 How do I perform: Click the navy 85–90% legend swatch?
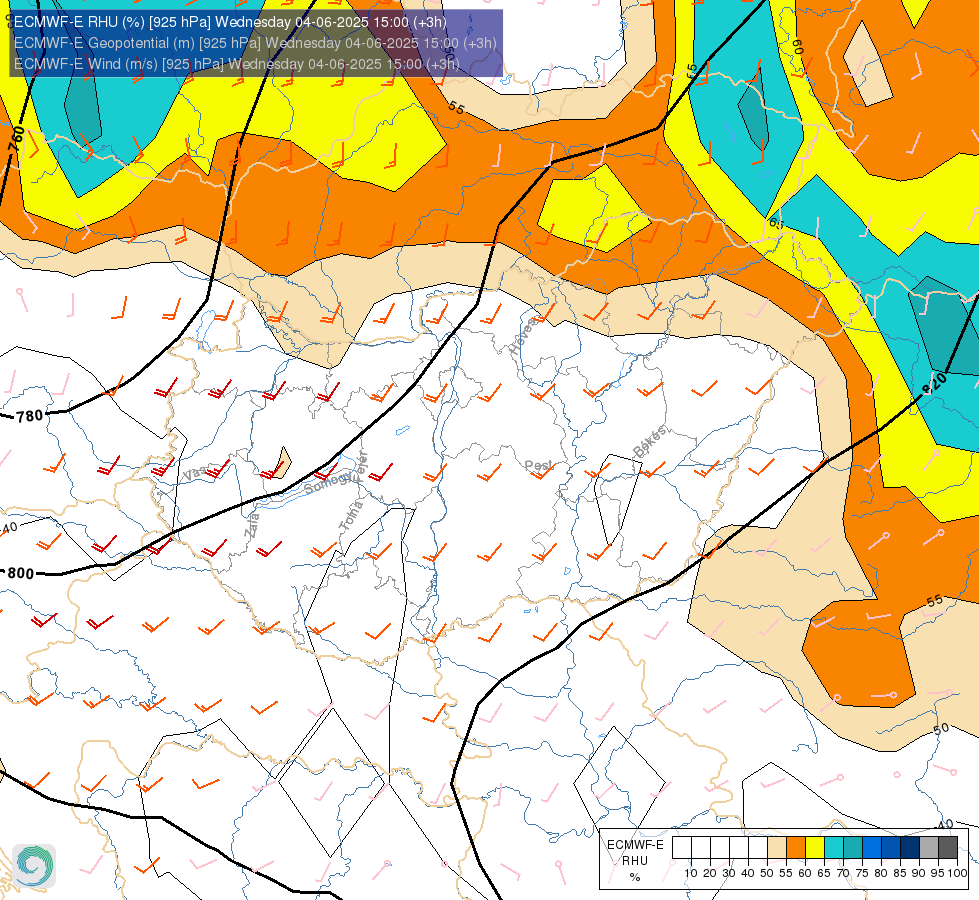pyautogui.click(x=910, y=848)
